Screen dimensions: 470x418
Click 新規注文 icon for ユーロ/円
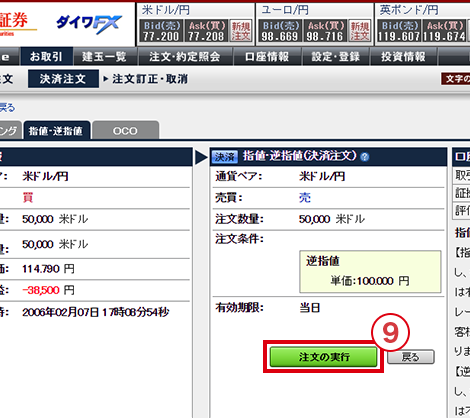[360, 31]
